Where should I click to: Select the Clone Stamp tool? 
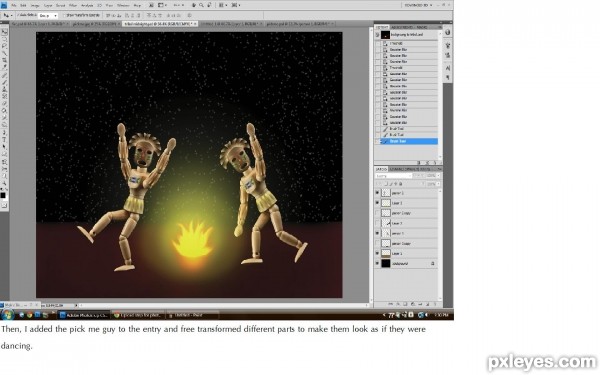[4, 89]
